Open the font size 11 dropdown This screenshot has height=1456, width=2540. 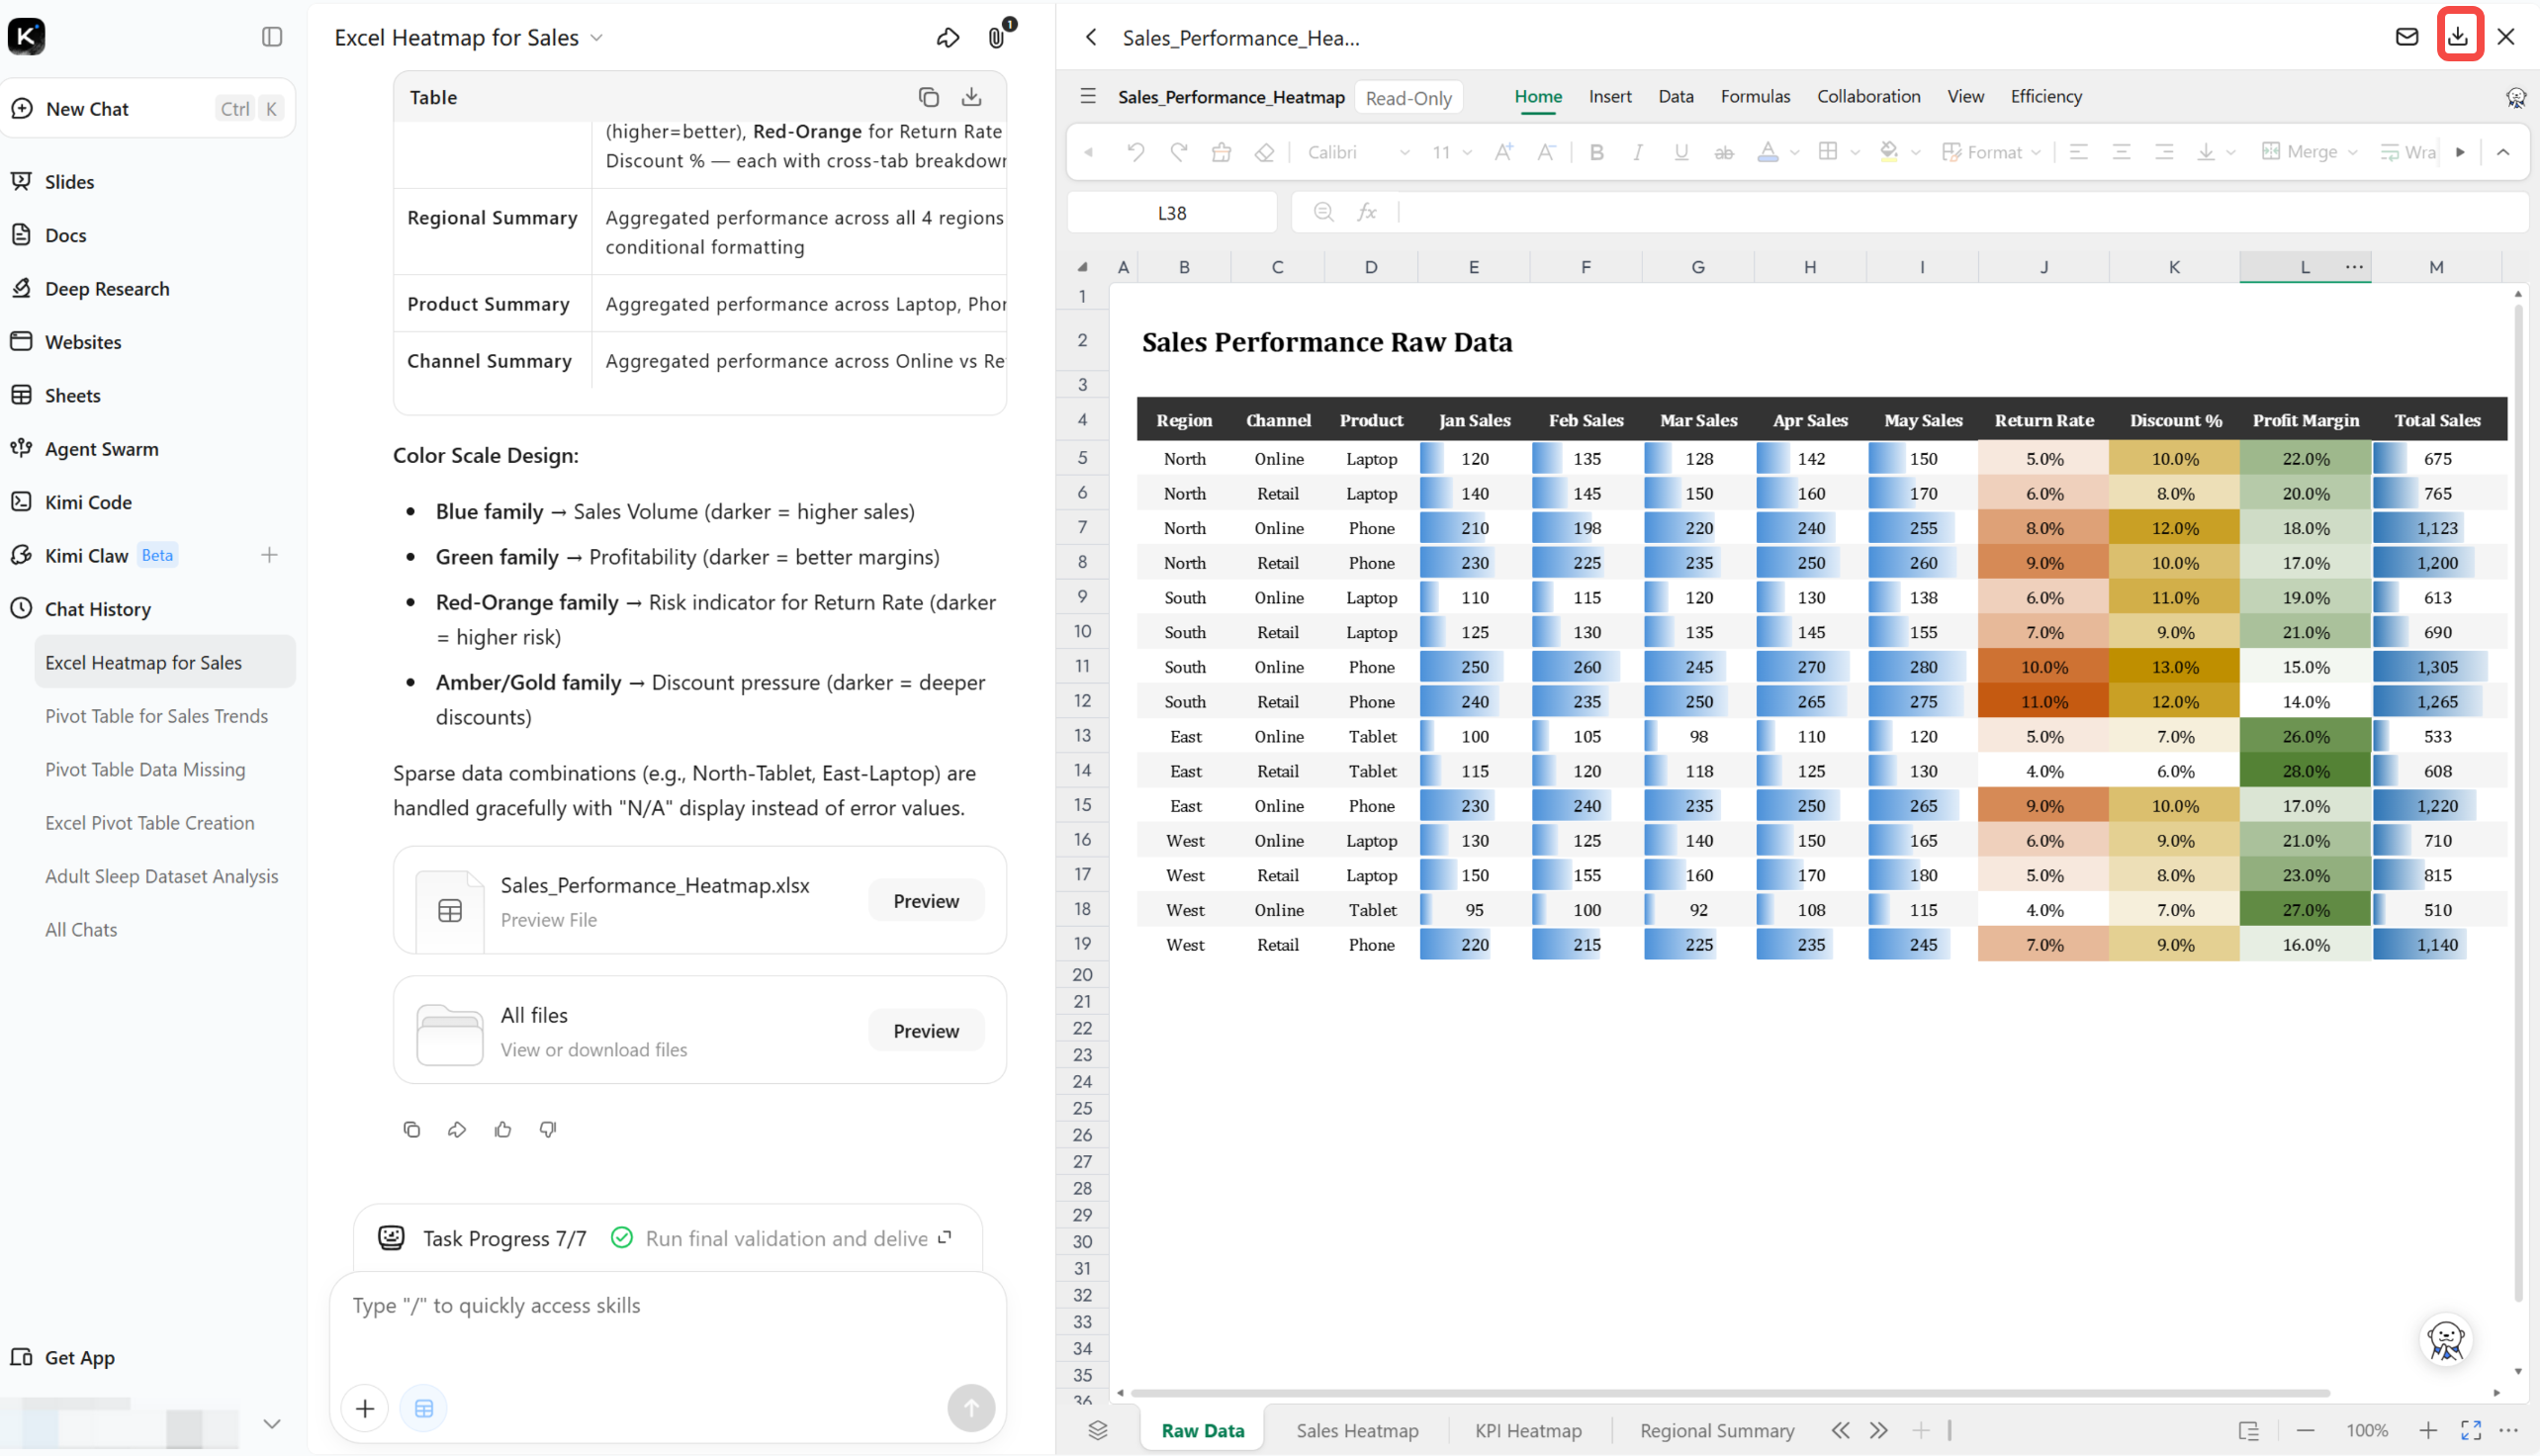tap(1451, 152)
